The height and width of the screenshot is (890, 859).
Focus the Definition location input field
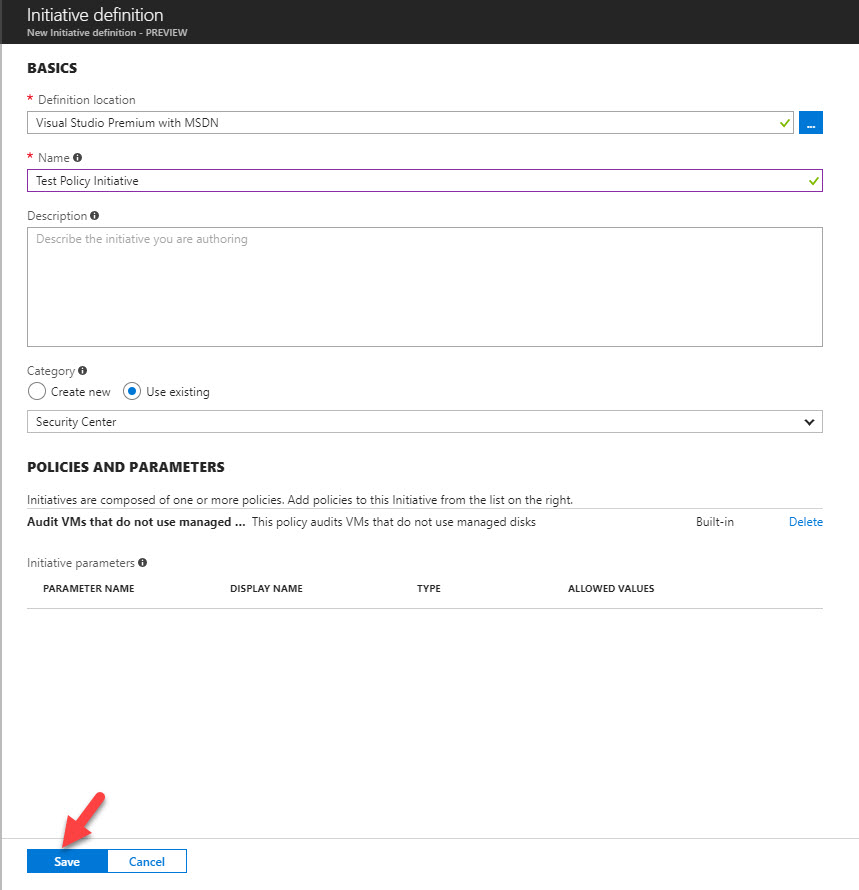pos(410,123)
